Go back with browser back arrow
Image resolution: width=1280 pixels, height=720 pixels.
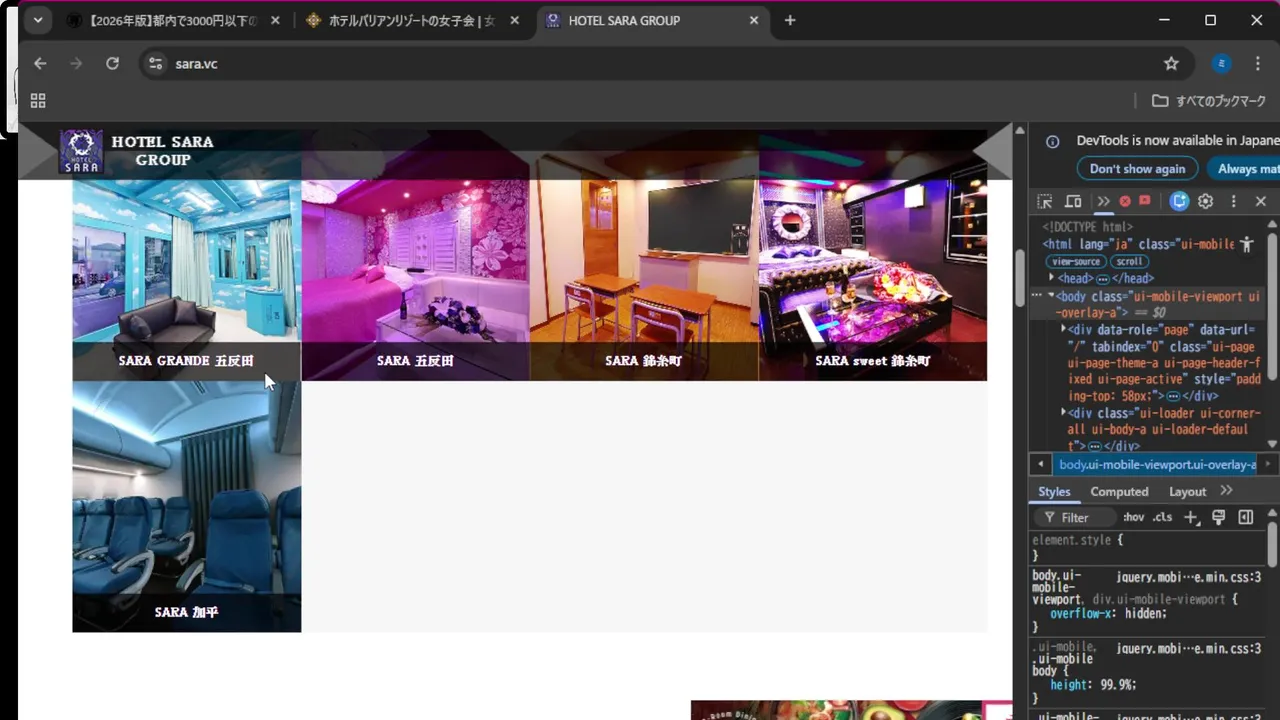click(x=40, y=63)
